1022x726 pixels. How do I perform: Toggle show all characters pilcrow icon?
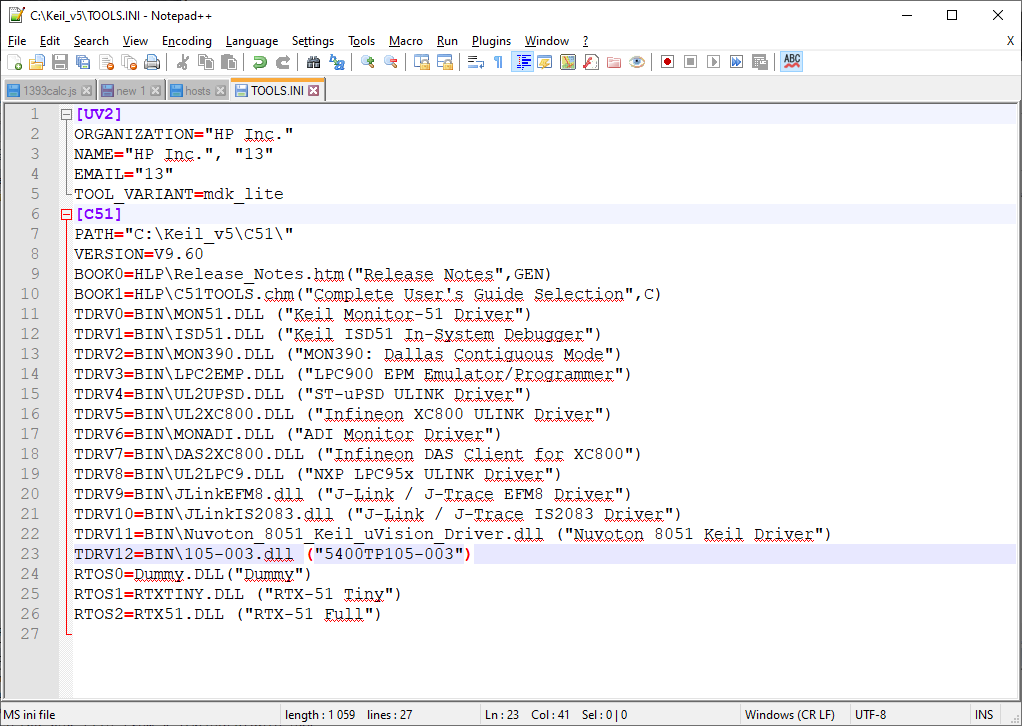499,62
